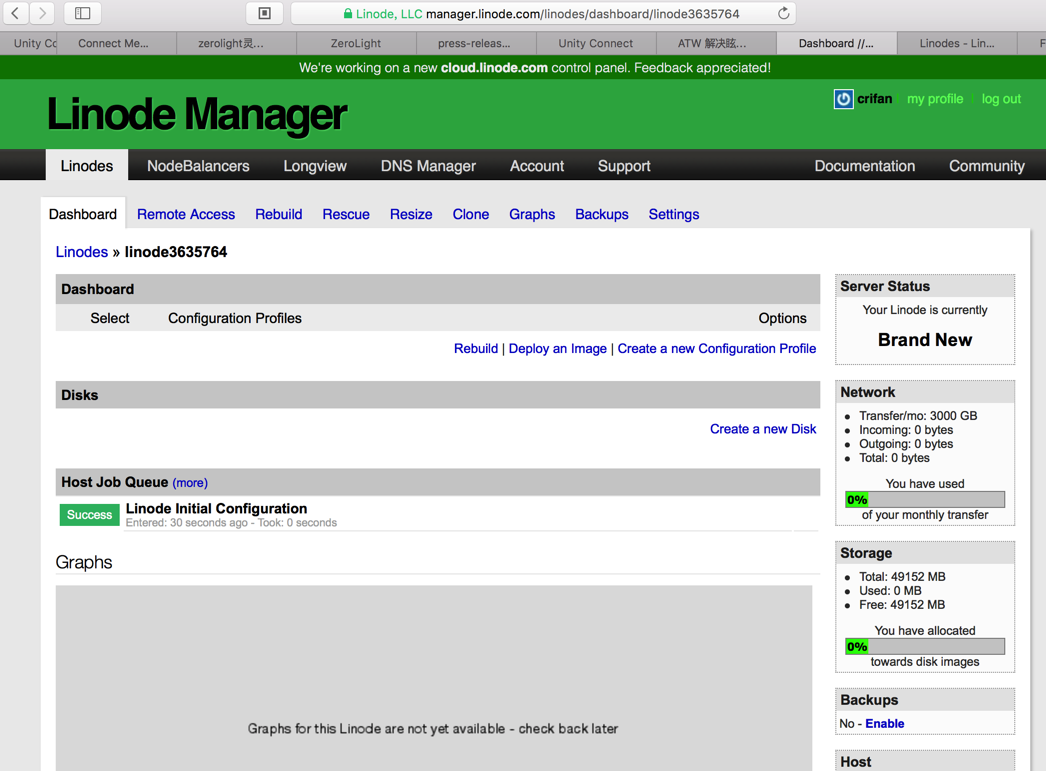
Task: Click the Linode Manager logo title
Action: [197, 114]
